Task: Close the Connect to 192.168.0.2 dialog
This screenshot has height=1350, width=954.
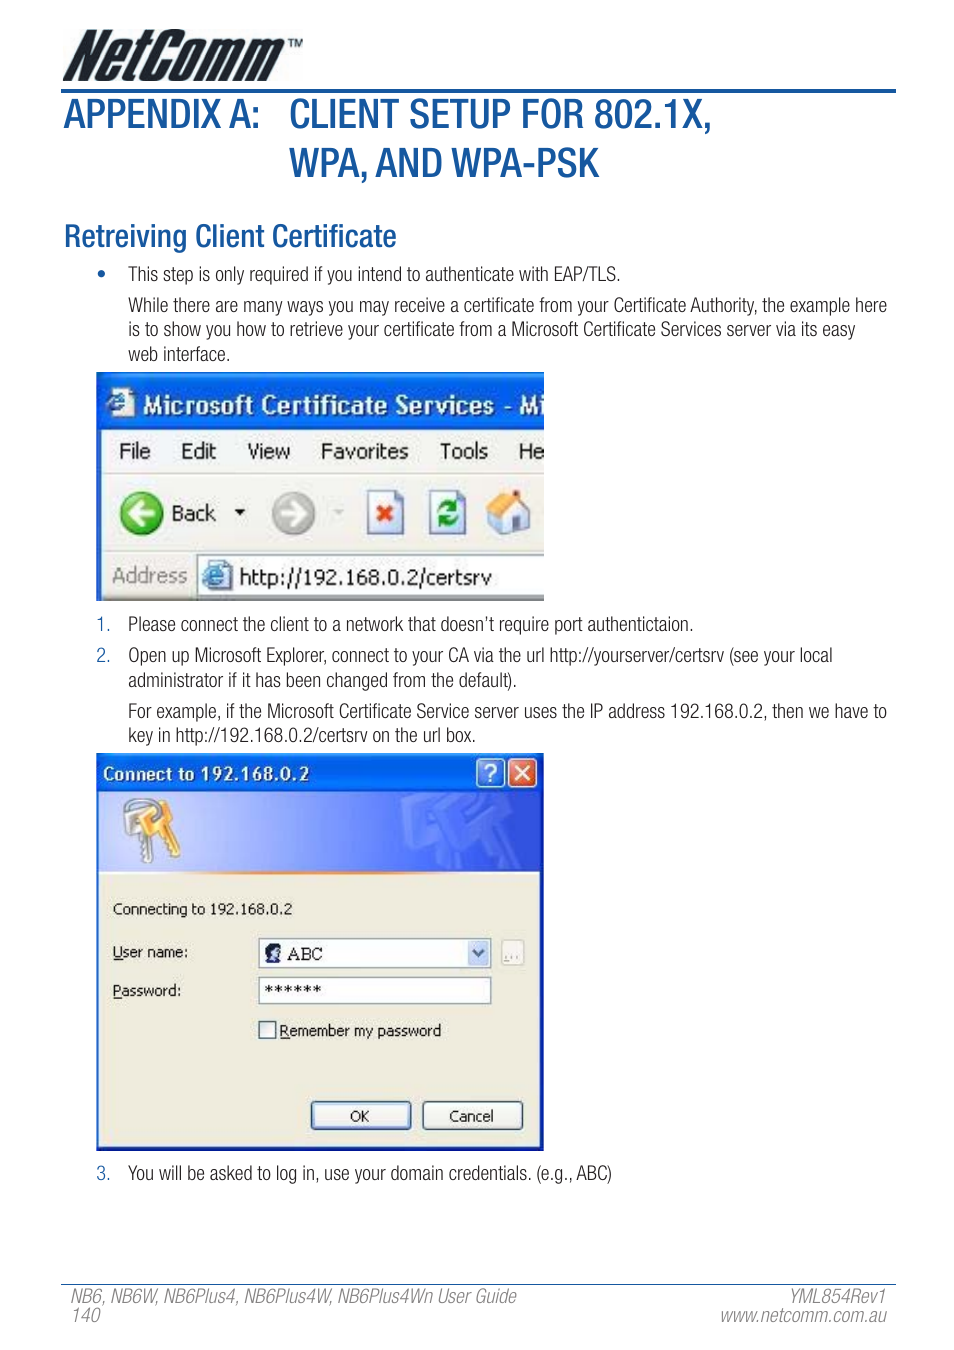Action: [523, 773]
